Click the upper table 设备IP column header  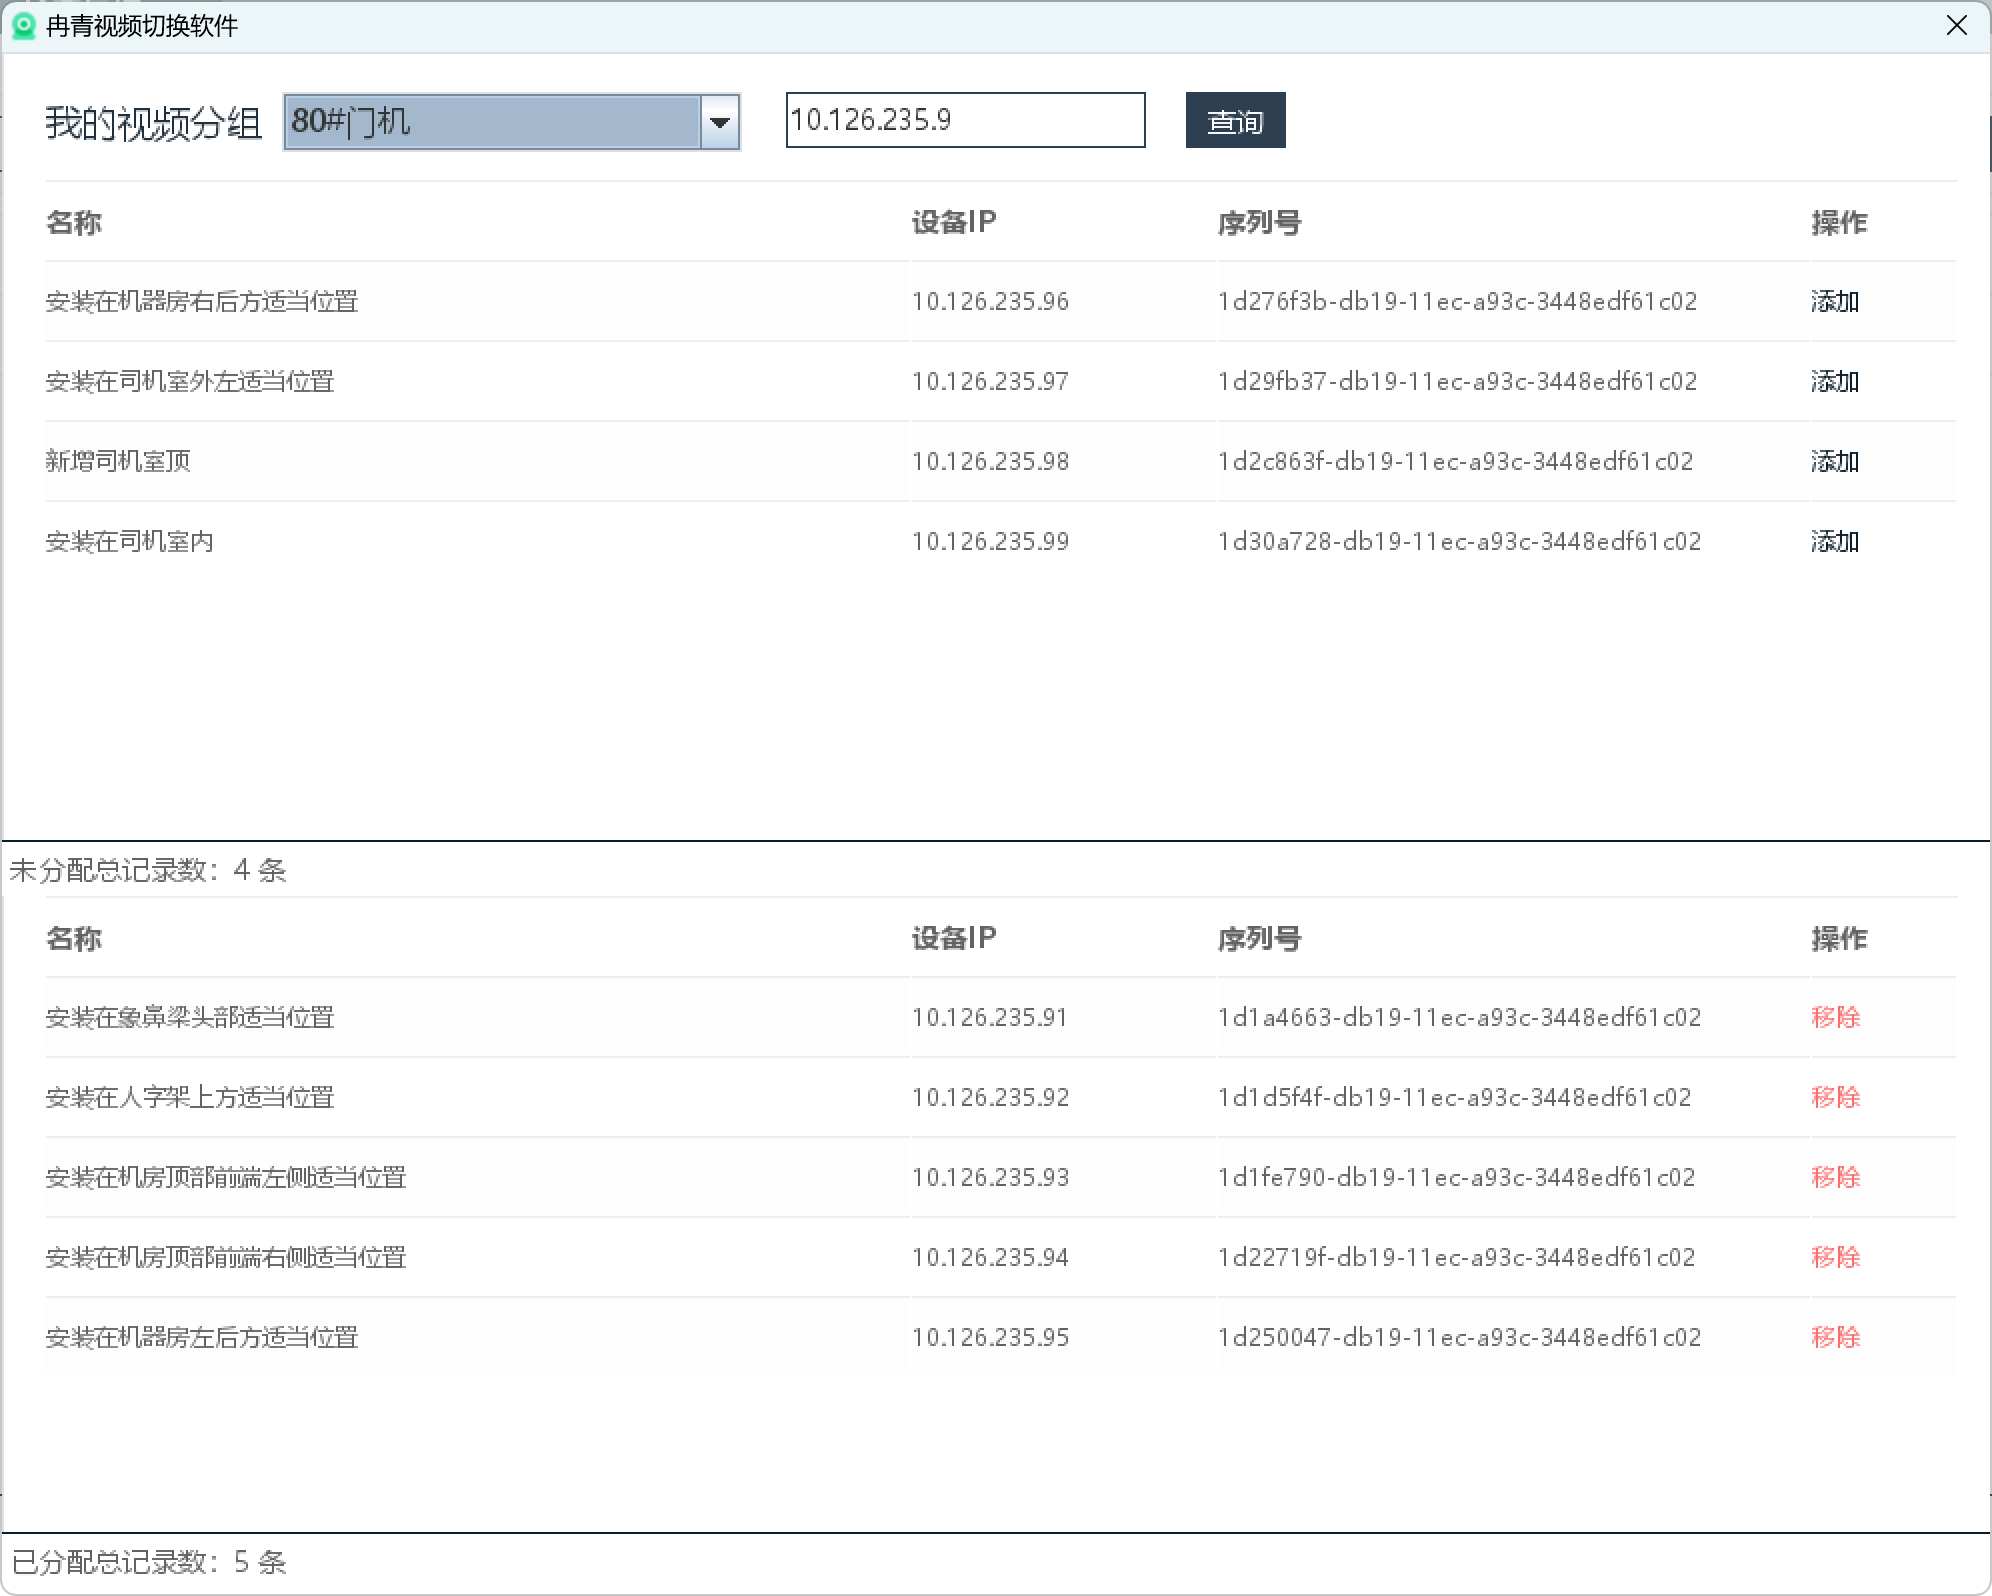[953, 222]
